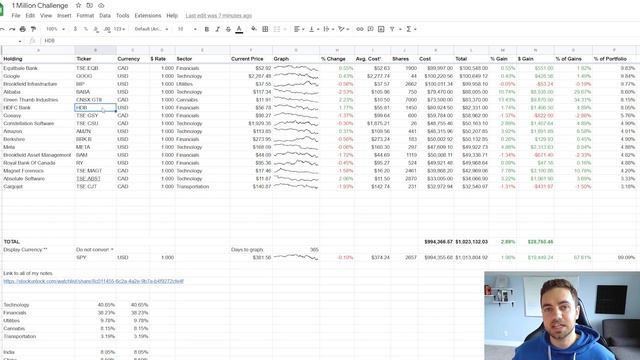
Task: Insert a comment
Action: 370,29
